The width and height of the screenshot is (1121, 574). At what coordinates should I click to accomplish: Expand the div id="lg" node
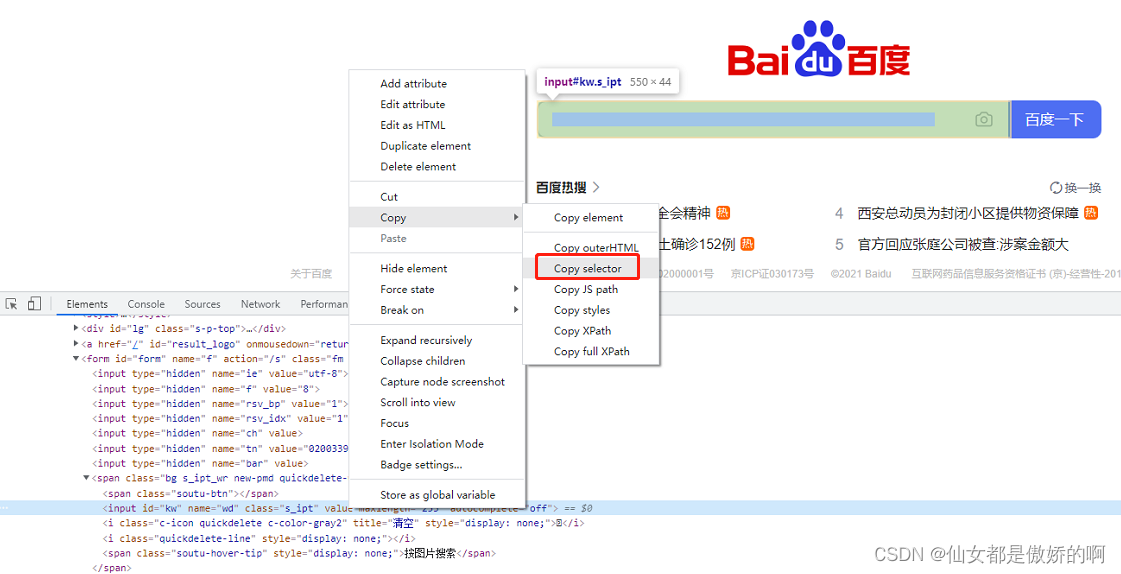[x=76, y=329]
